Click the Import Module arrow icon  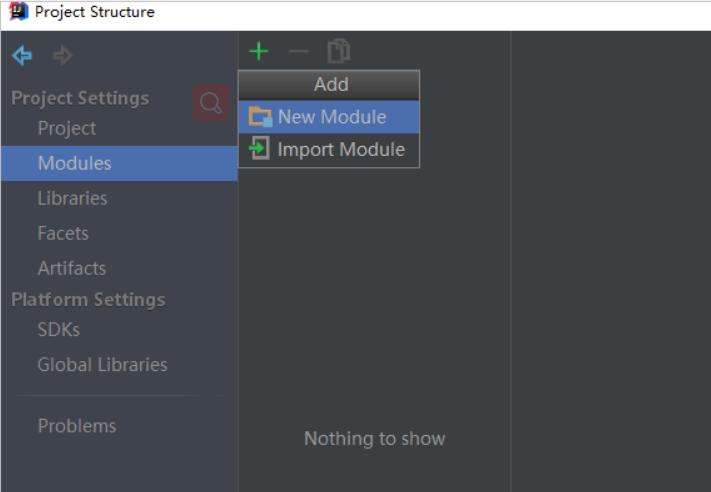pyautogui.click(x=260, y=148)
